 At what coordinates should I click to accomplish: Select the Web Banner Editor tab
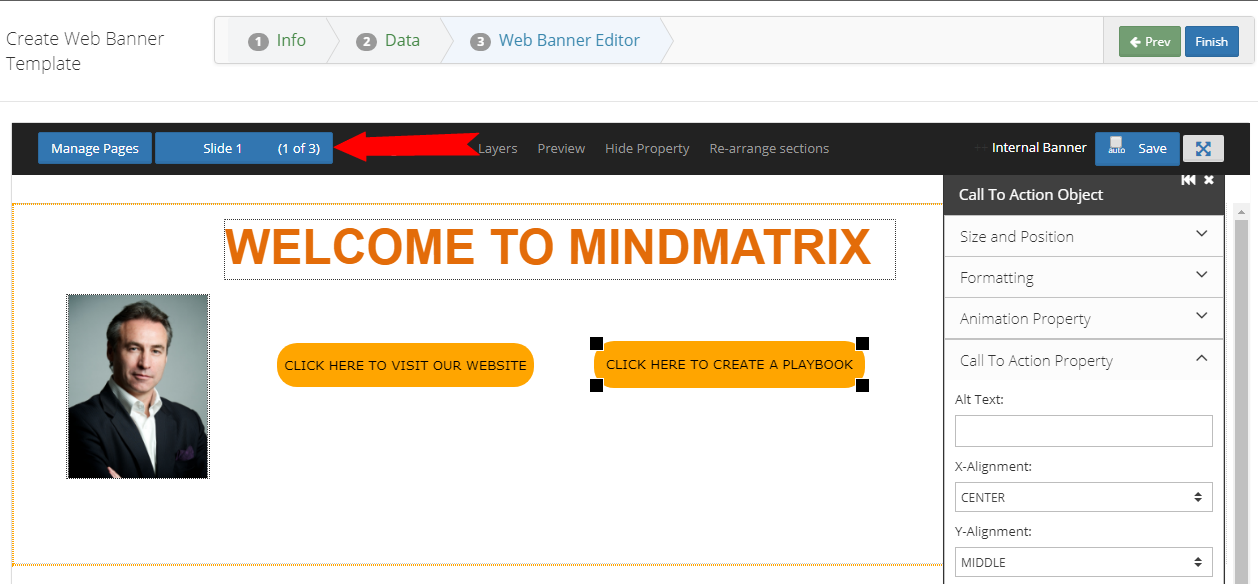click(569, 40)
